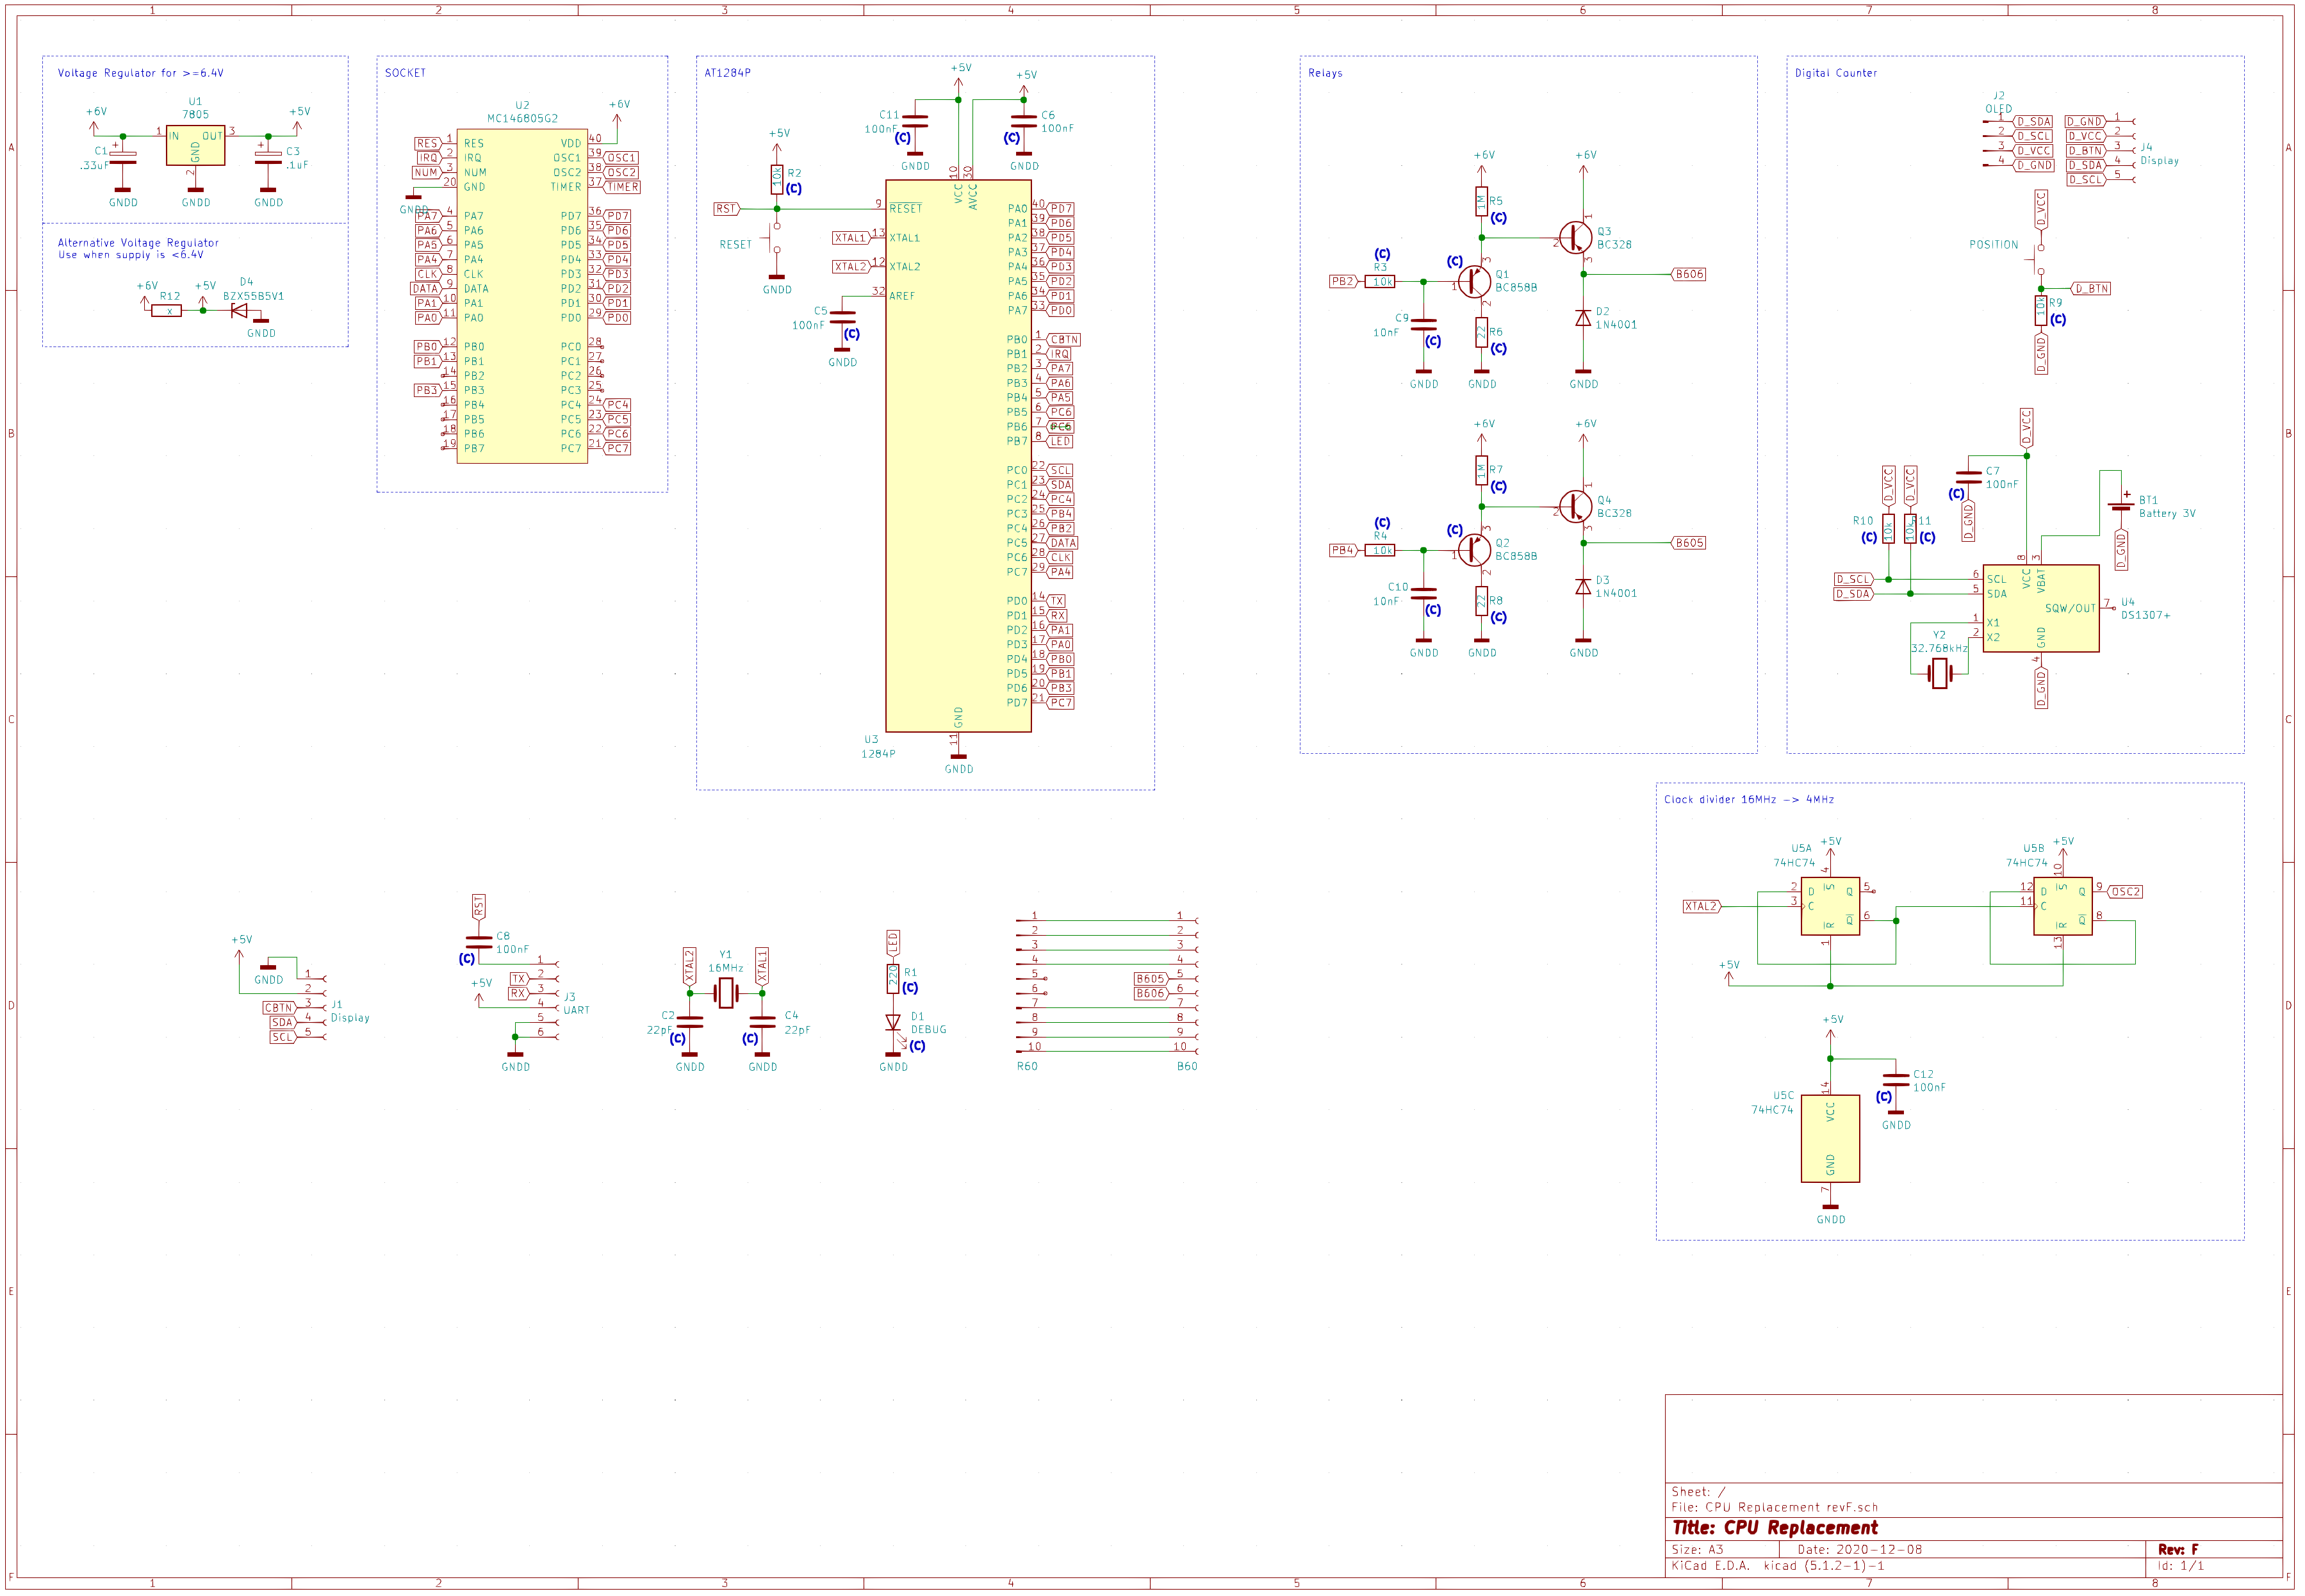Click the J1 Display connector label
2305x1596 pixels.
350,1011
